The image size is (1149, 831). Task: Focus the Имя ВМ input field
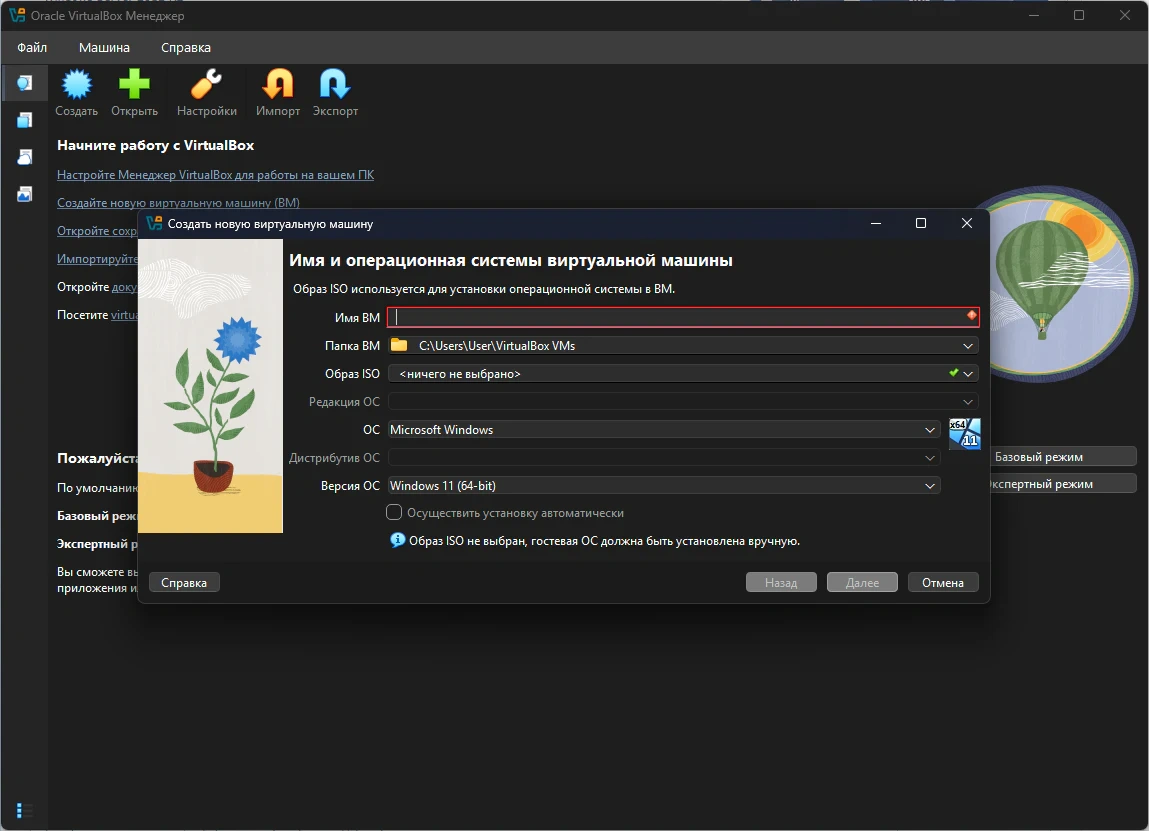(683, 317)
